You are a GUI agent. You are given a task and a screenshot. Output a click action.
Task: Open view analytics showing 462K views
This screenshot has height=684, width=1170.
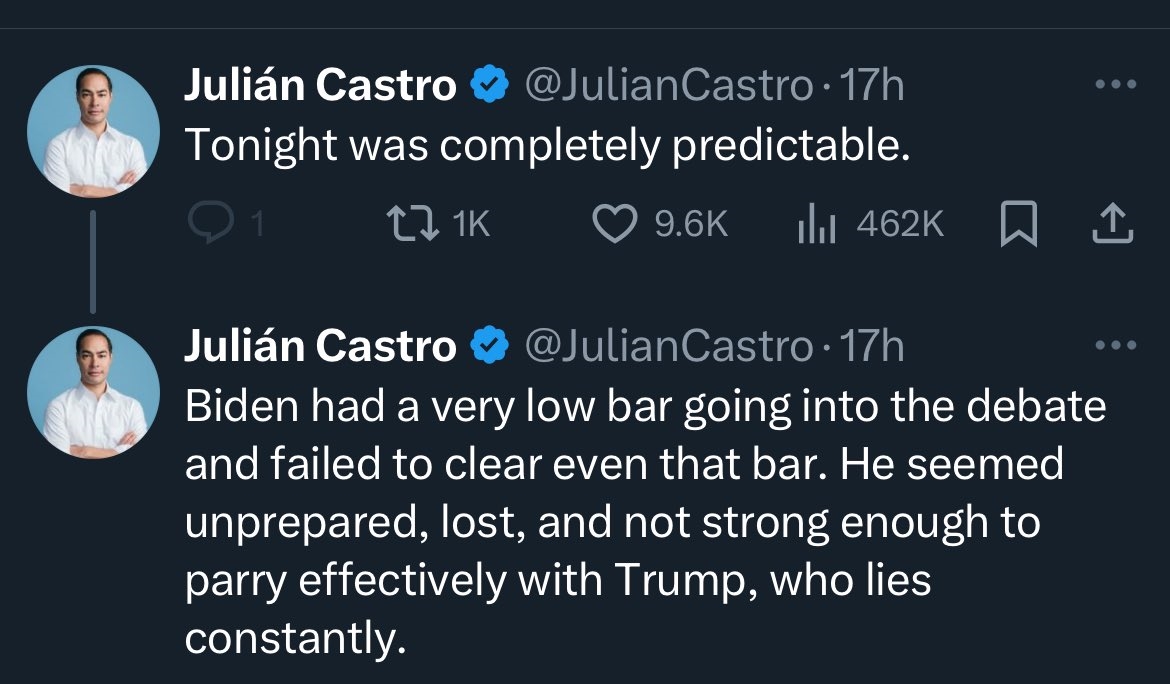[814, 227]
